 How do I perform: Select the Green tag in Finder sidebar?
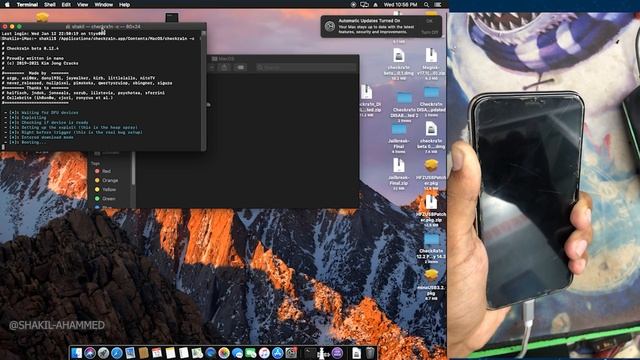pyautogui.click(x=105, y=198)
